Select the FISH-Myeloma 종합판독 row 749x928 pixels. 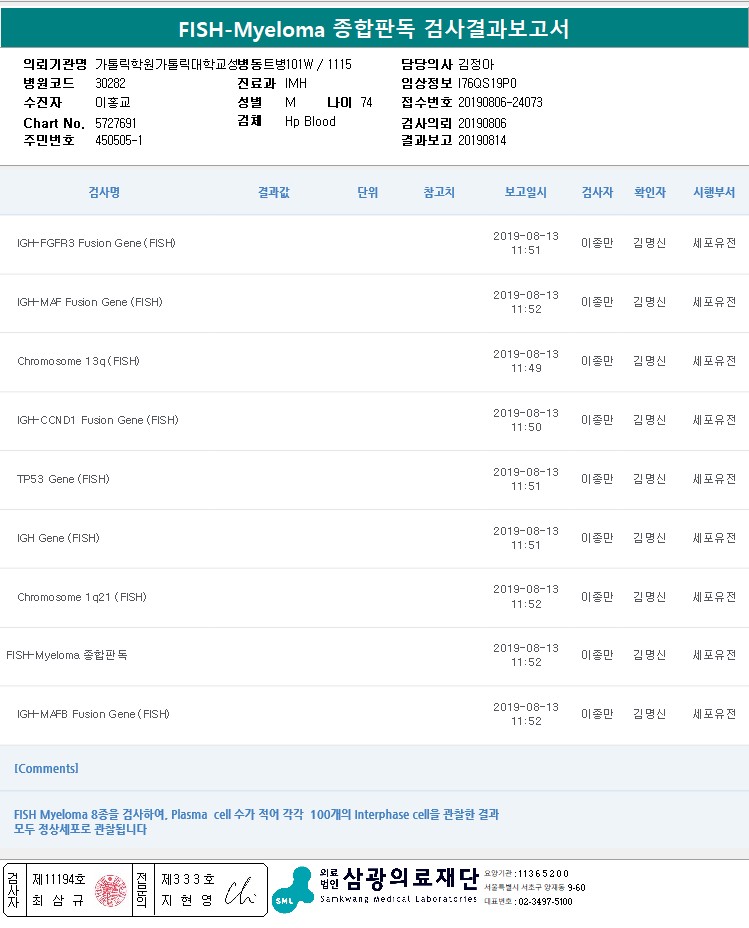coord(67,655)
